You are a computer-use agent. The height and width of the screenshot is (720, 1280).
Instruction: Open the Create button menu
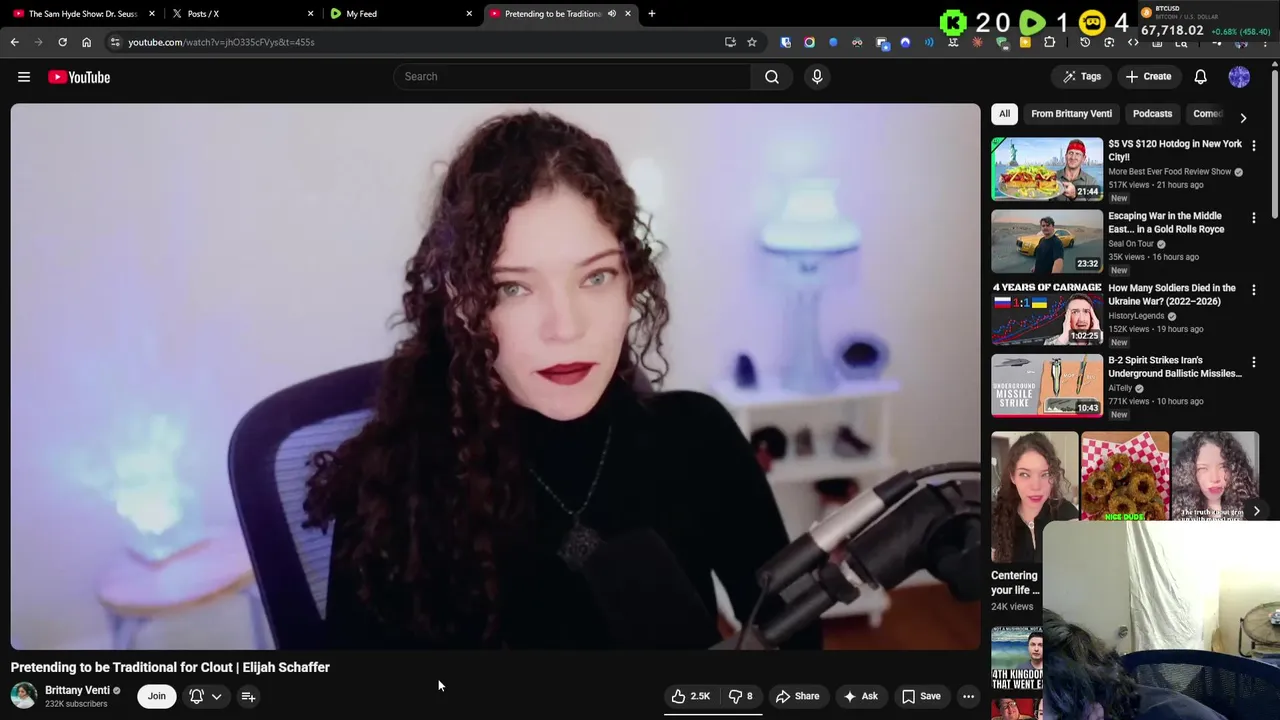(1148, 77)
